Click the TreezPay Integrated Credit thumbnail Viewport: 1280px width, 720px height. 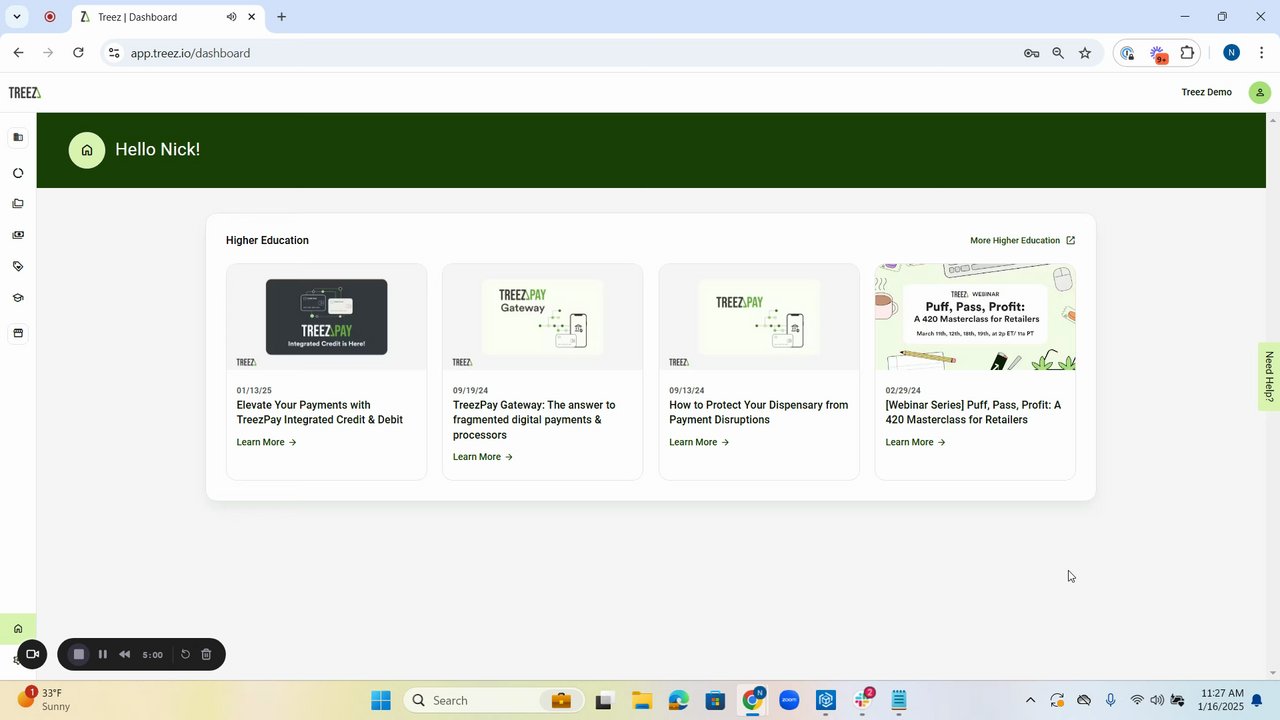[326, 317]
